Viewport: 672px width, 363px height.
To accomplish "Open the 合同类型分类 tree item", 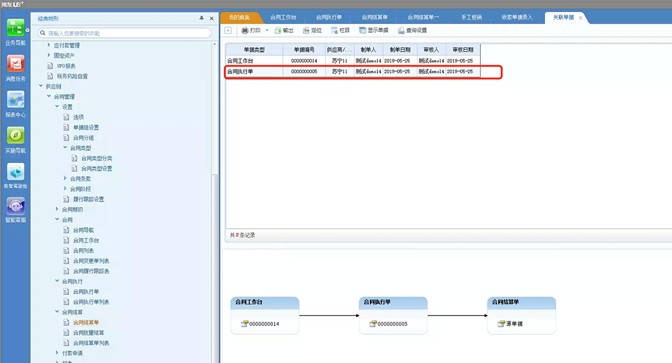I will pos(97,158).
